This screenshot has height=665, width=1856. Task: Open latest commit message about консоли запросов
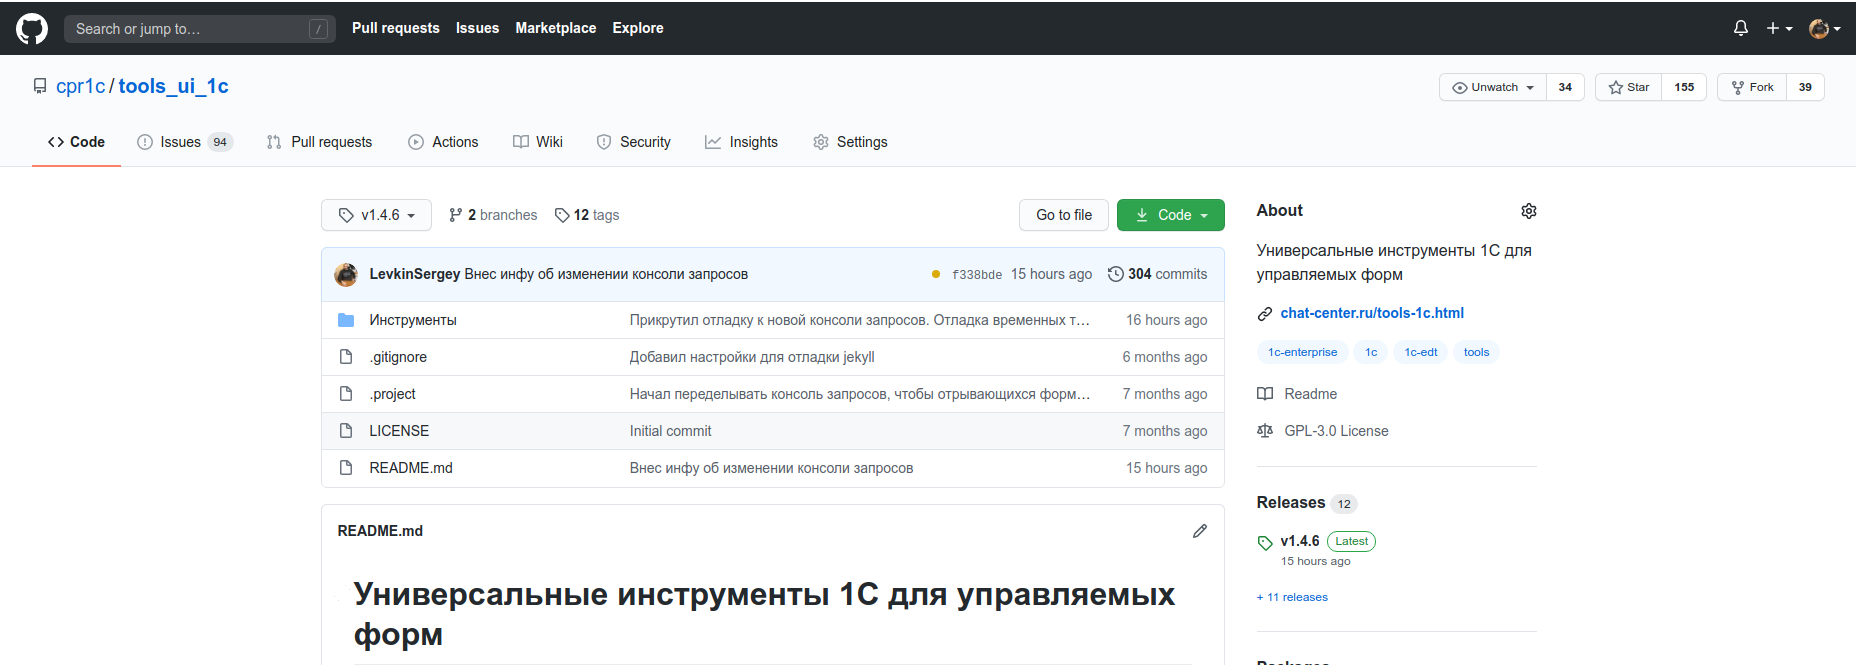pyautogui.click(x=606, y=274)
